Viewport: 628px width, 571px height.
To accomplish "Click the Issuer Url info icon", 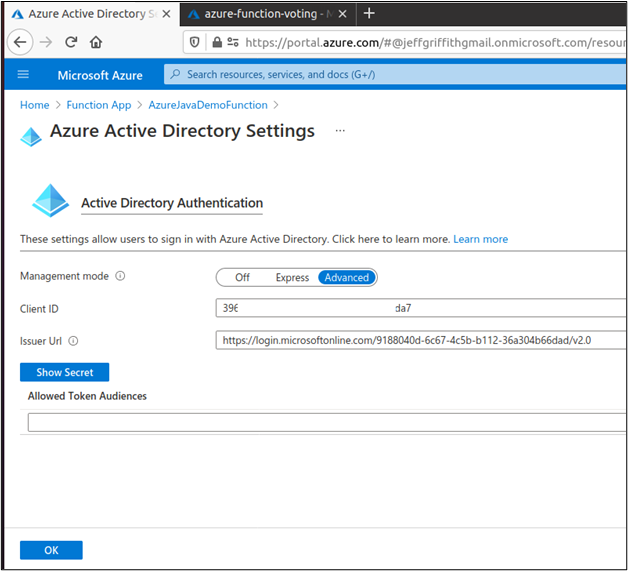I will tap(73, 341).
